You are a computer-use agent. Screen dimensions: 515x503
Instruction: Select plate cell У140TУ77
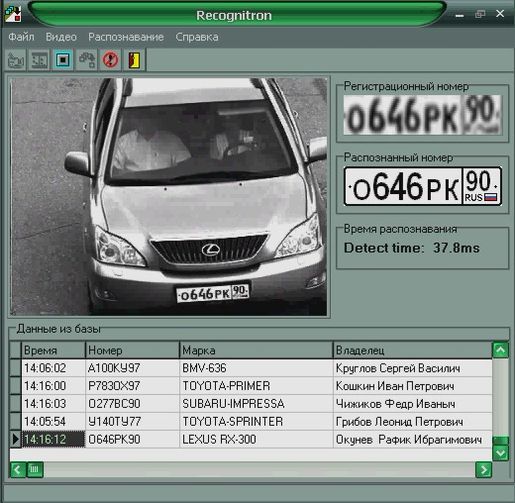tap(132, 422)
